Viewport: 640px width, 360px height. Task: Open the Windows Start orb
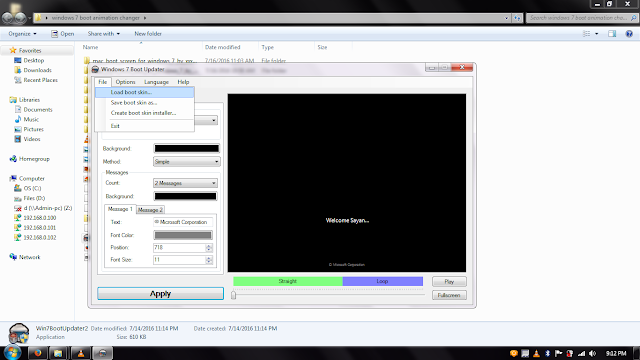tap(13, 353)
